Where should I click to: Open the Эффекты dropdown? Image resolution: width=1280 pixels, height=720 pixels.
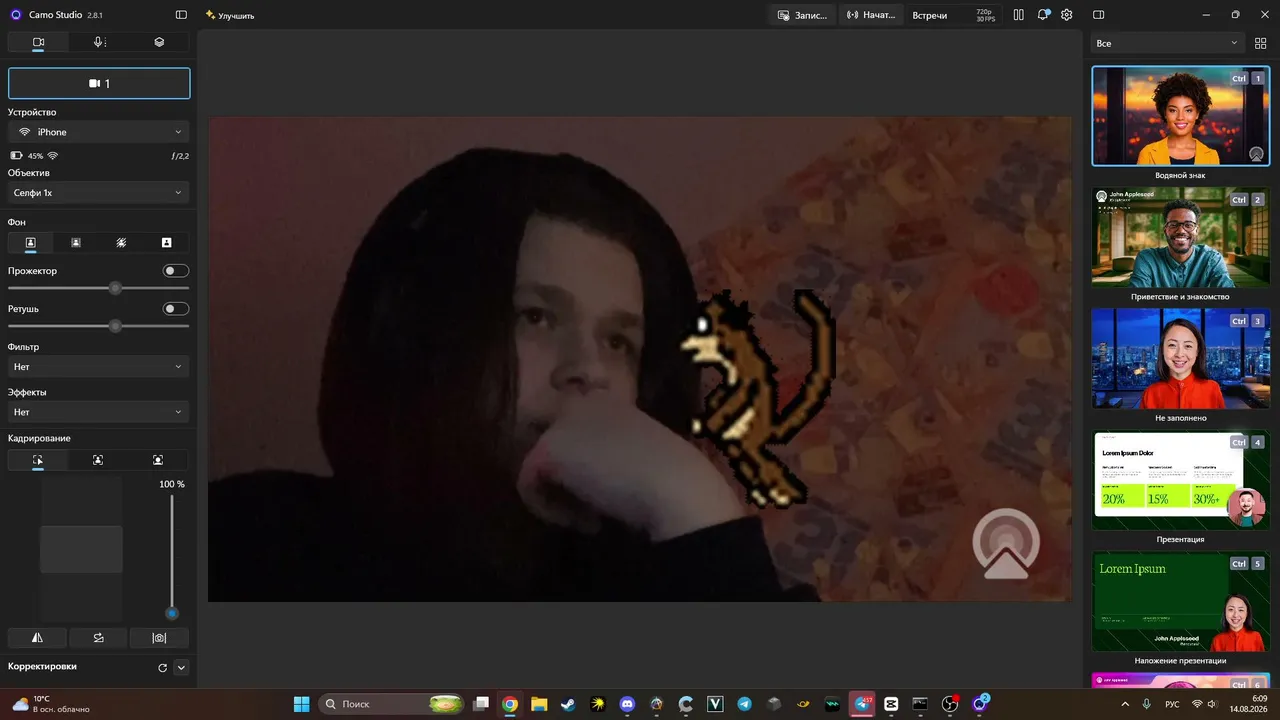coord(99,412)
